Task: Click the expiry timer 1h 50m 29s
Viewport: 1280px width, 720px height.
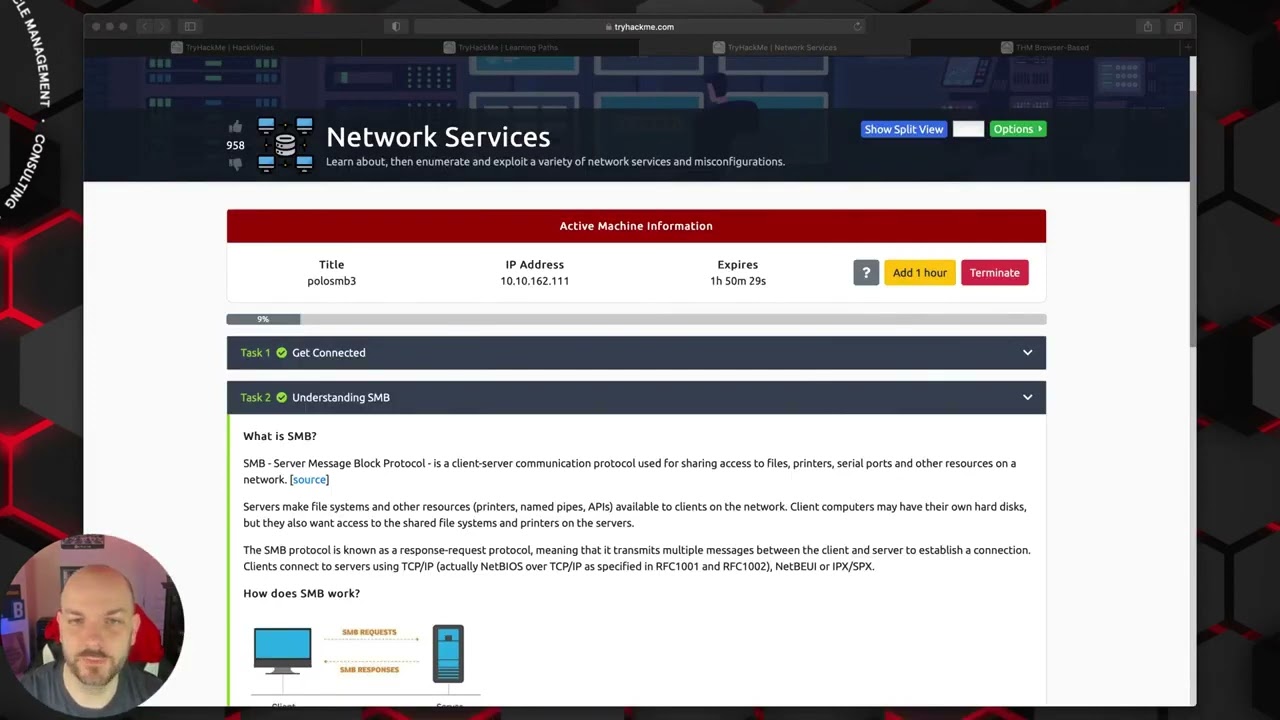Action: click(x=738, y=281)
